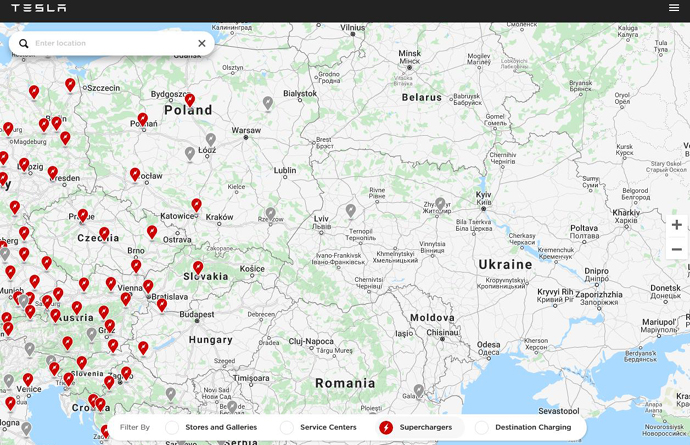Clear the location search box
Image resolution: width=690 pixels, height=445 pixels.
pyautogui.click(x=201, y=44)
